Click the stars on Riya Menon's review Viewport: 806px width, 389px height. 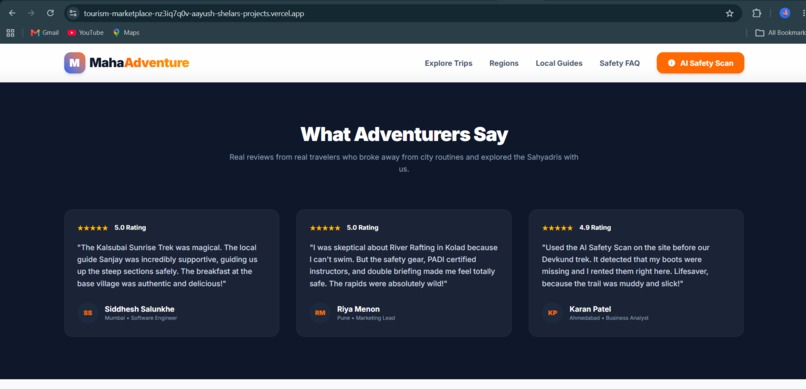tap(325, 228)
